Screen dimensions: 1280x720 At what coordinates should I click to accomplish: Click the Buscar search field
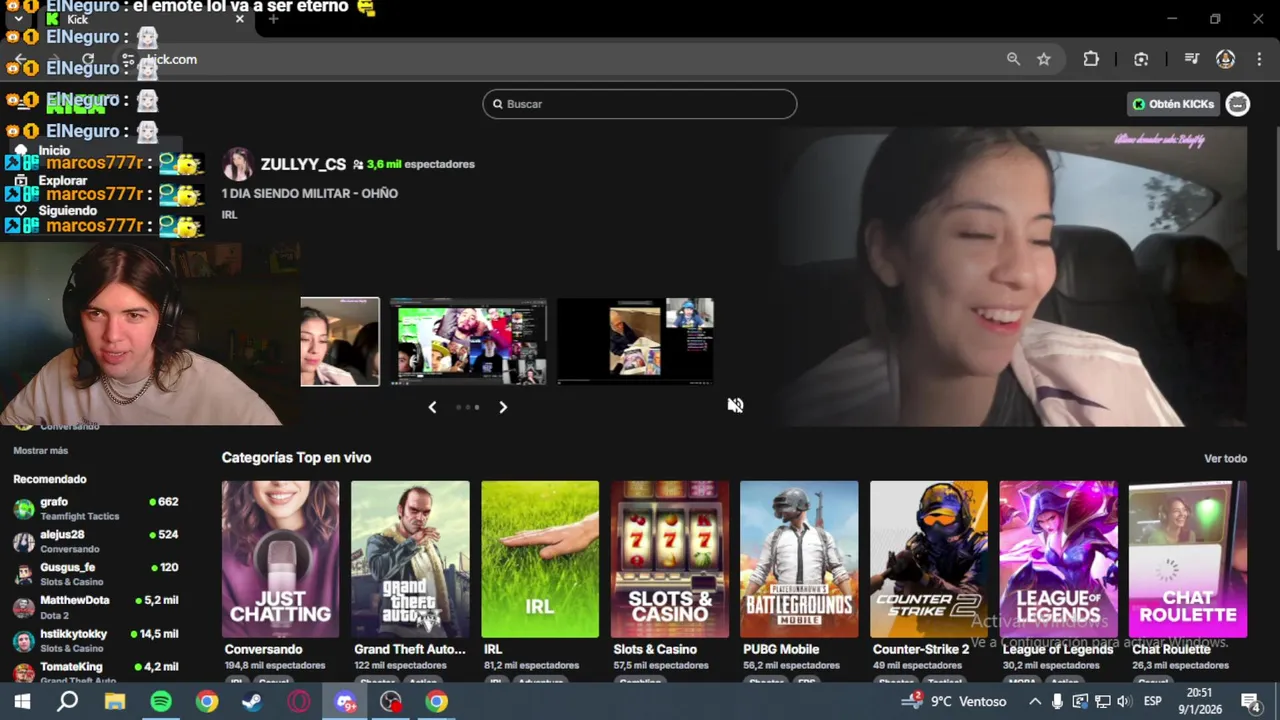point(640,104)
